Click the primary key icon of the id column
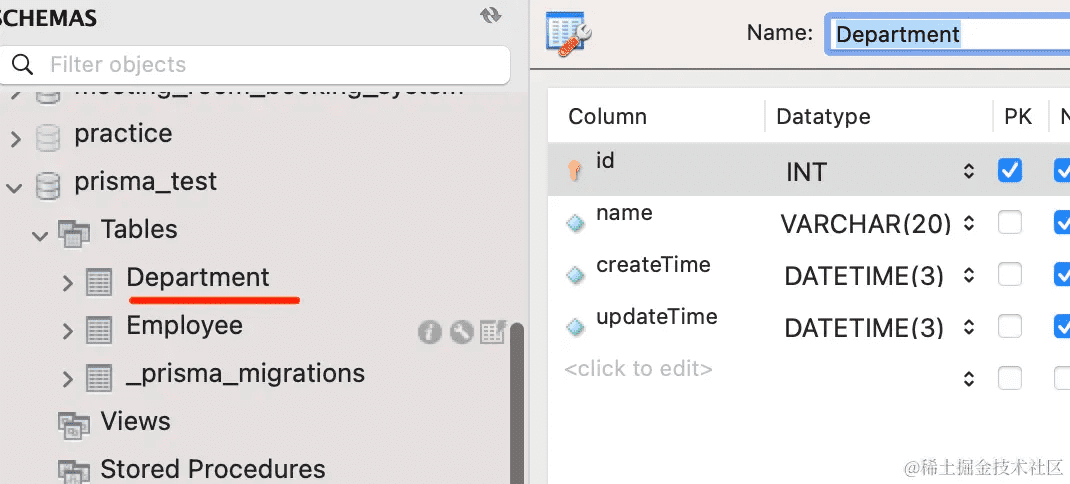Image resolution: width=1070 pixels, height=484 pixels. (x=575, y=171)
